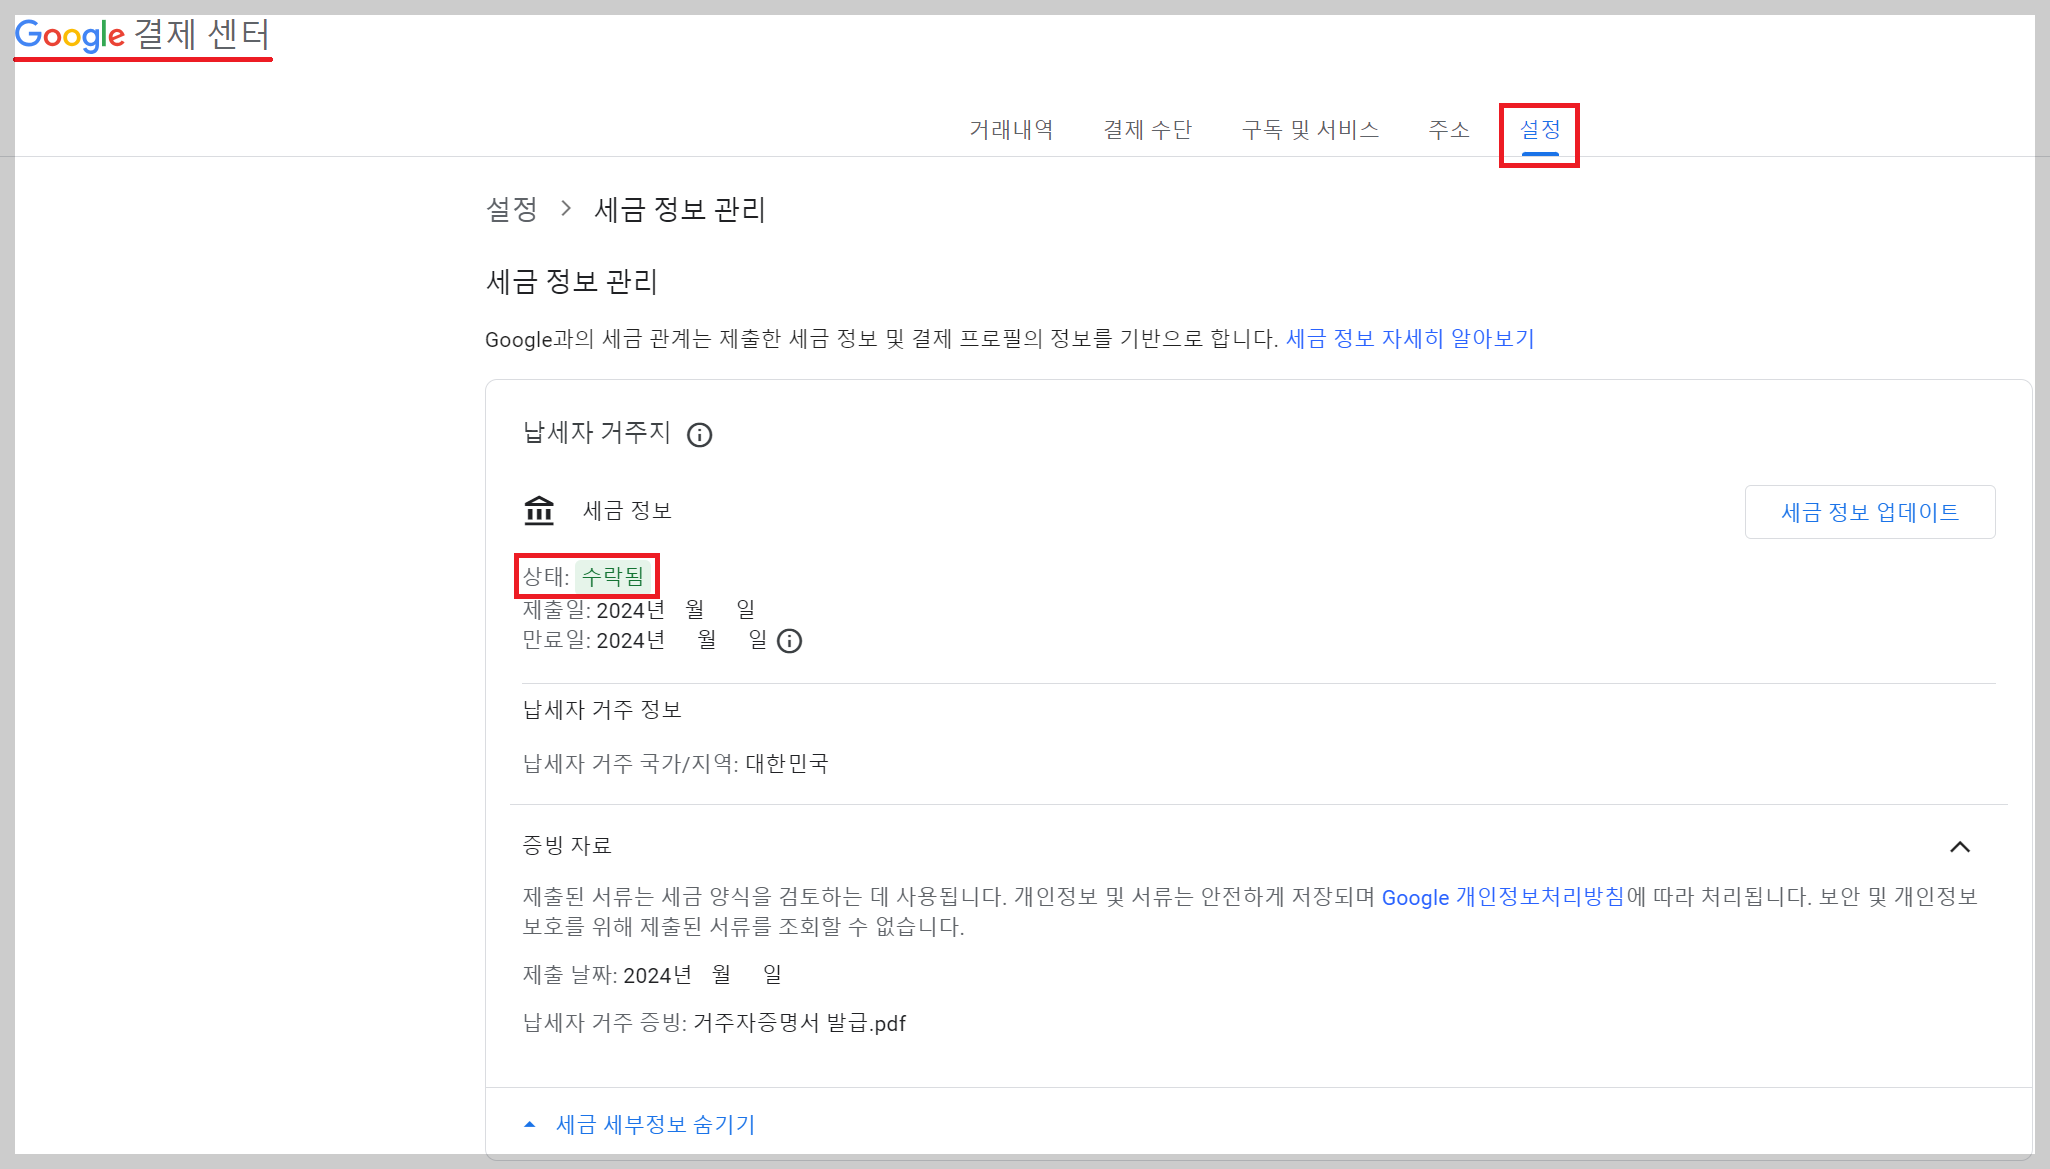This screenshot has width=2050, height=1169.
Task: Collapse the 증빙 자료 section chevron
Action: click(x=1959, y=847)
